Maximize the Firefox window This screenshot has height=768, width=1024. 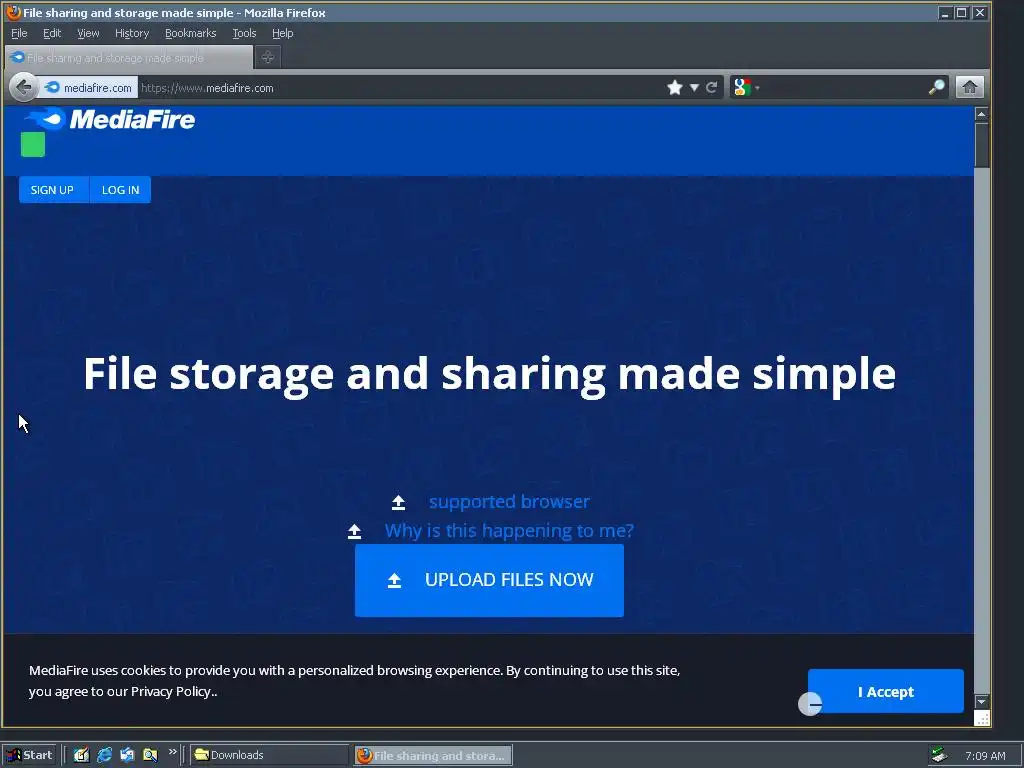[x=961, y=12]
